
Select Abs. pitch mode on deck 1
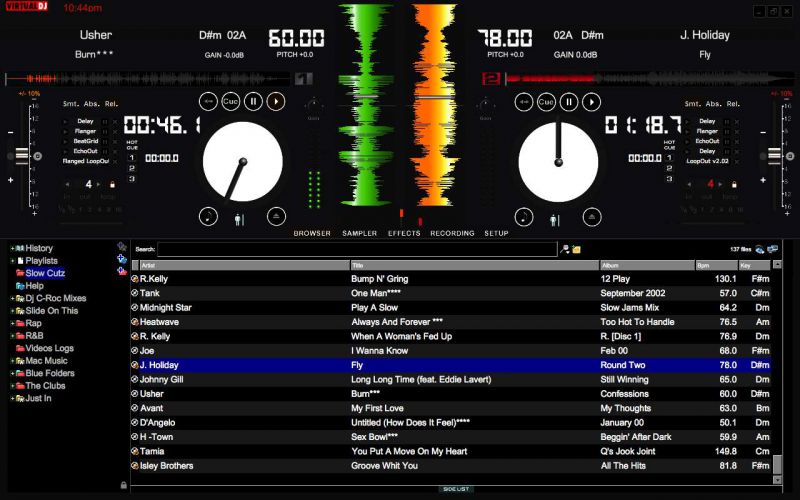coord(91,104)
